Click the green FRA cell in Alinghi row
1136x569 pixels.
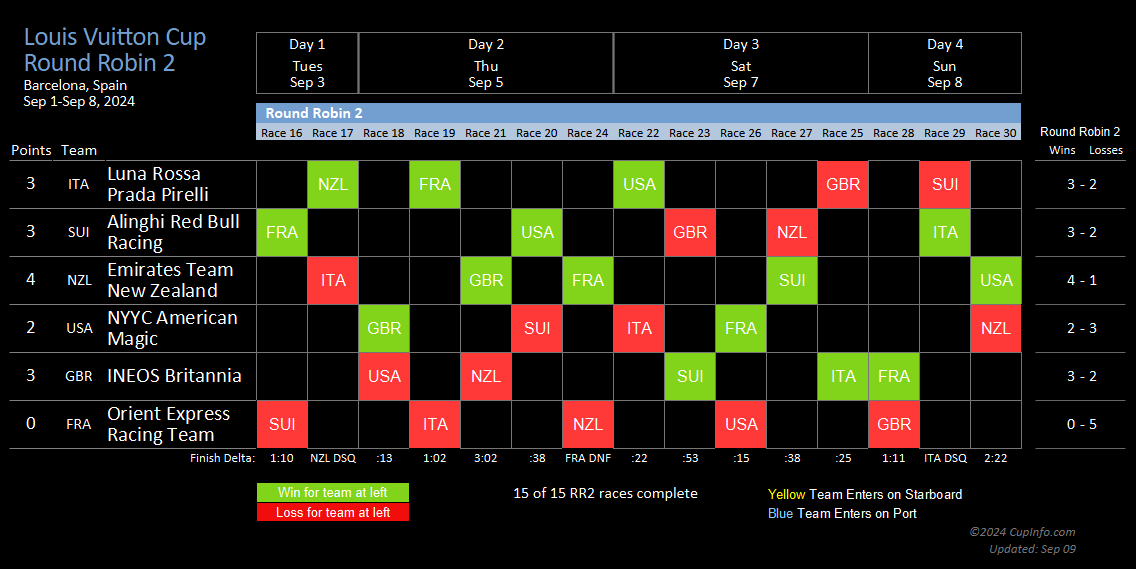[282, 232]
